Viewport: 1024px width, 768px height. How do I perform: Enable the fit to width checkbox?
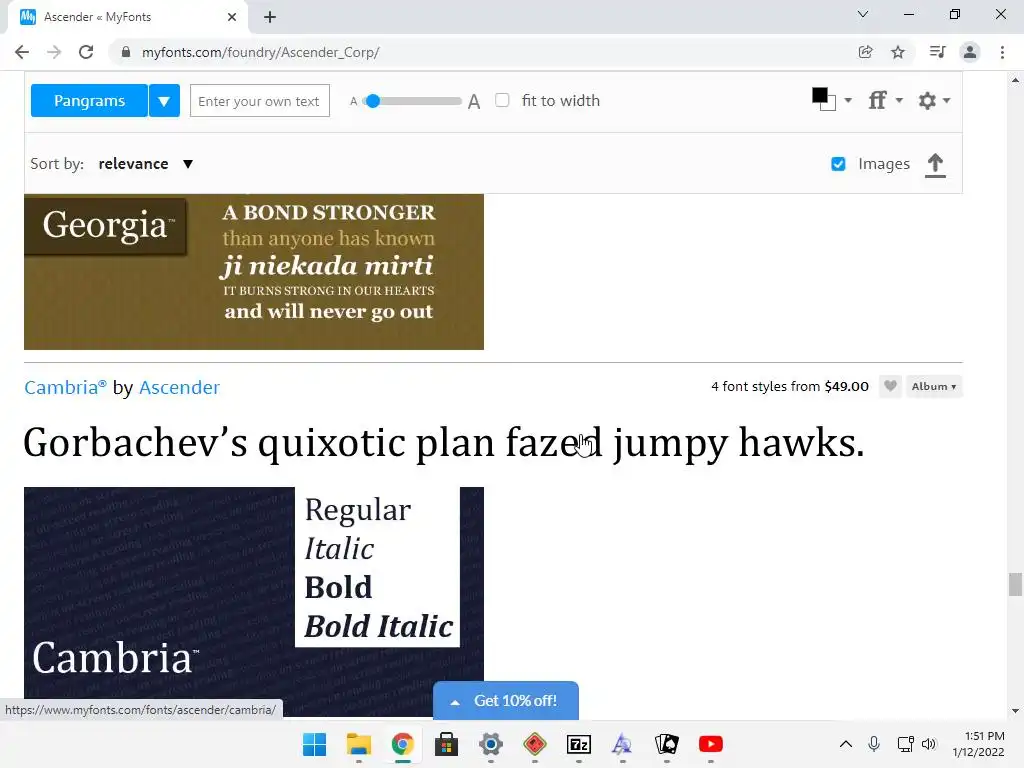pyautogui.click(x=502, y=100)
